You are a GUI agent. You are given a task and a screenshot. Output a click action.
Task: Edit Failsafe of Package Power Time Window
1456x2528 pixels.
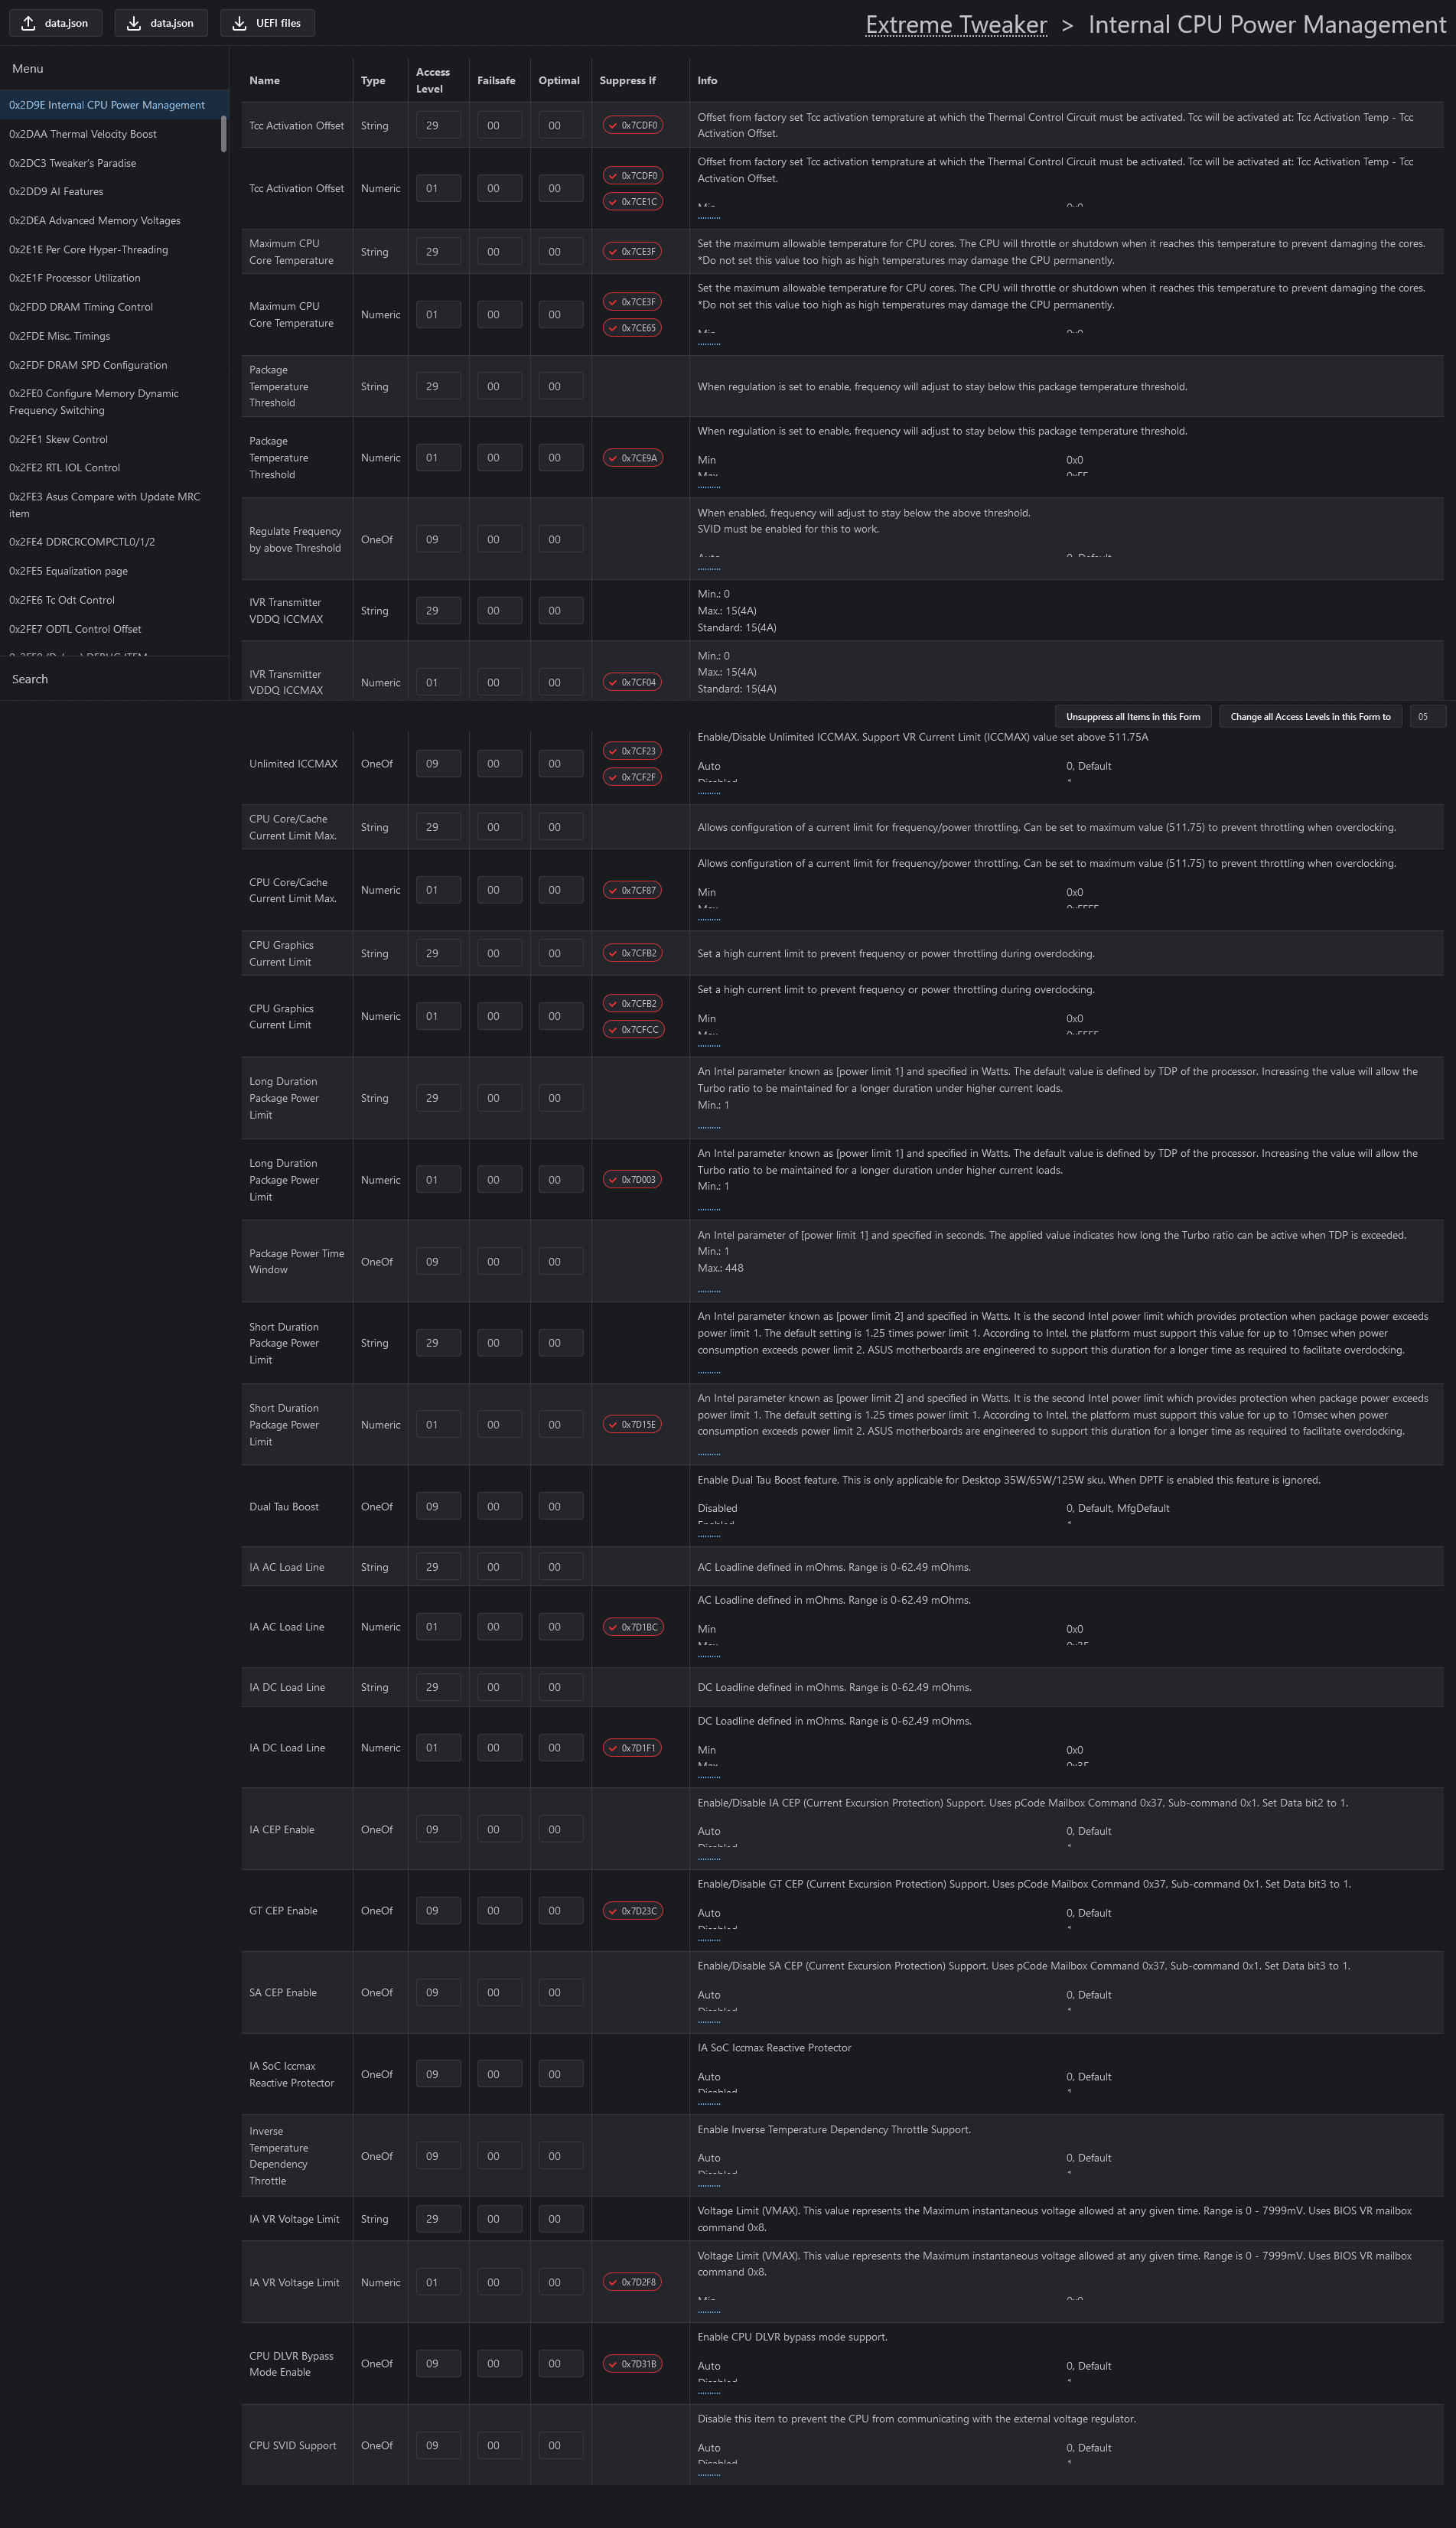[499, 1262]
